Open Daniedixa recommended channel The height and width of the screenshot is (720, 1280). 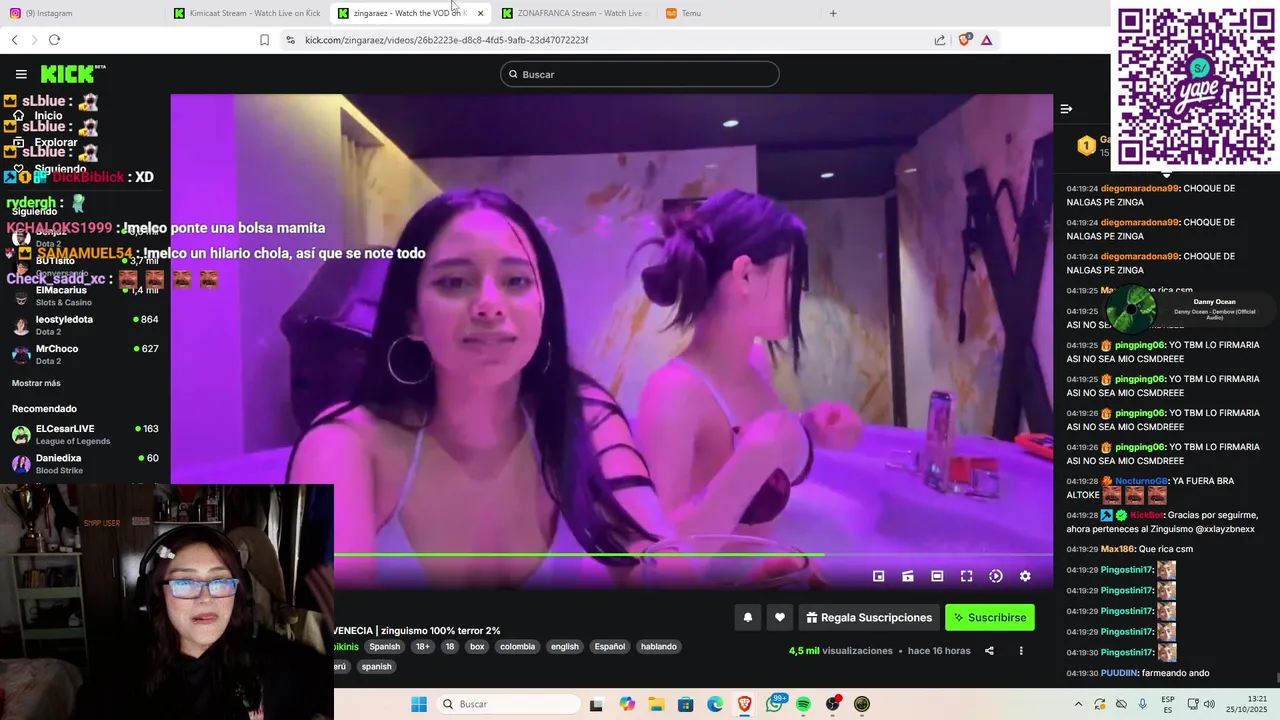(85, 464)
